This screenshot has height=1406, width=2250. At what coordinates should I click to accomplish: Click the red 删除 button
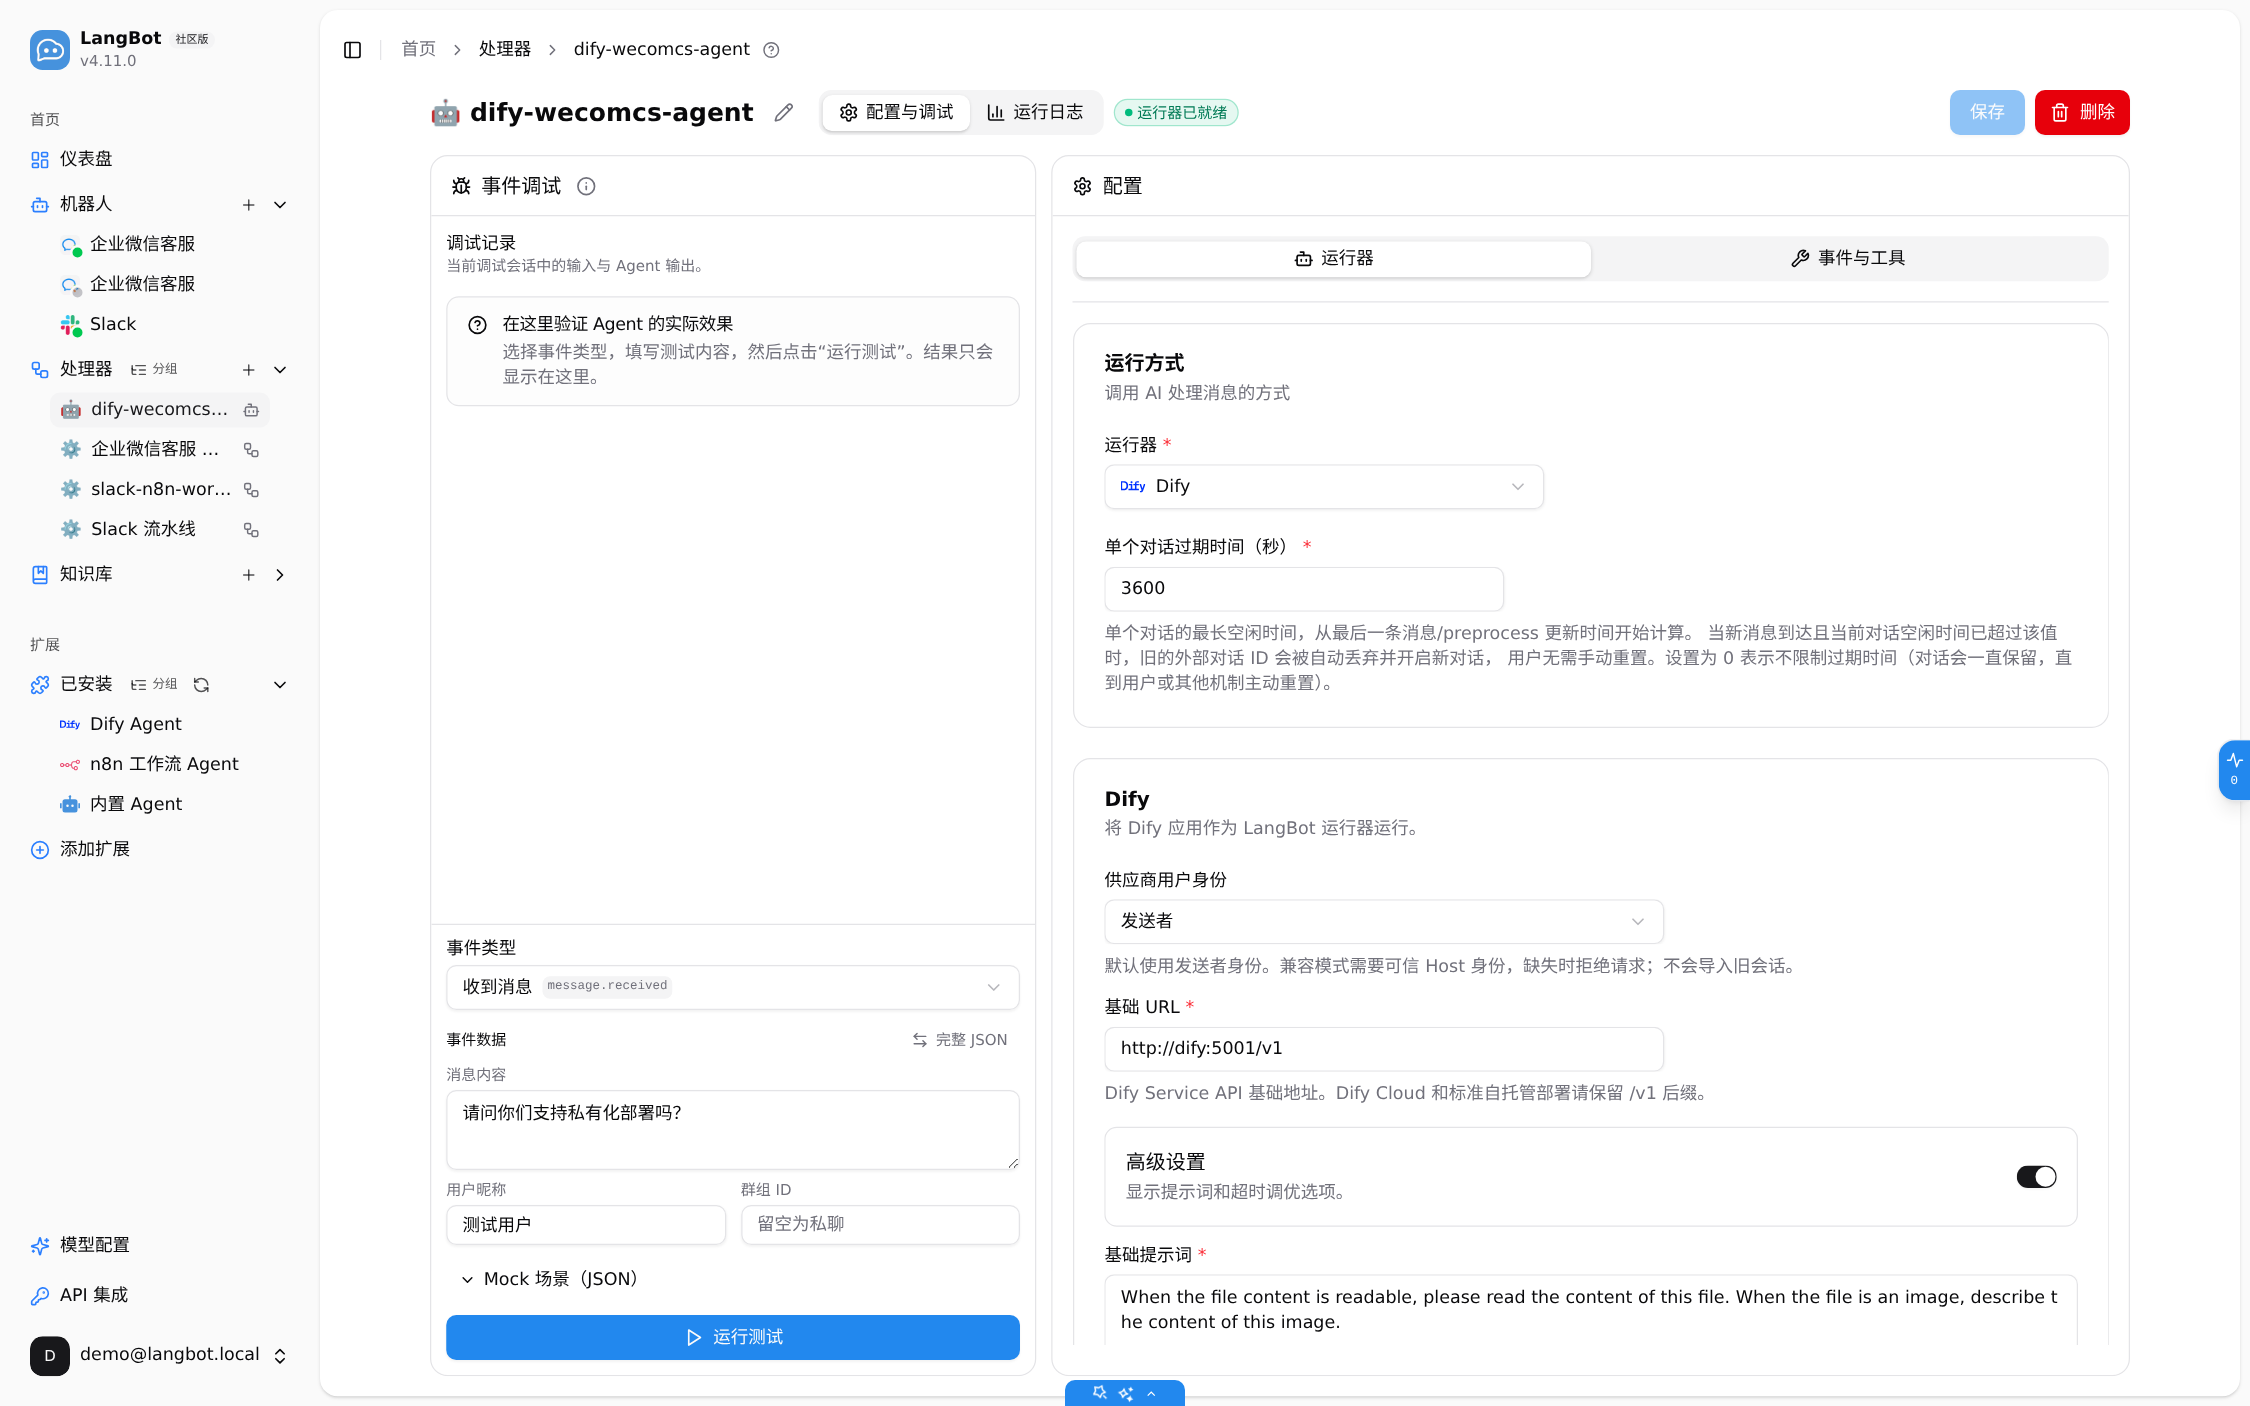tap(2081, 113)
